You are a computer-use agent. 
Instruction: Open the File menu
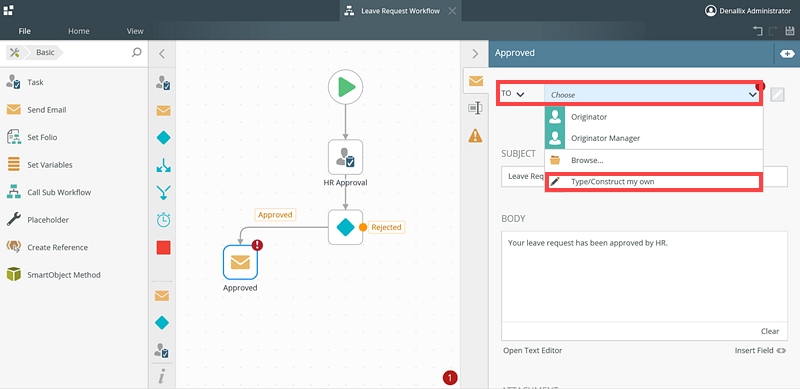pyautogui.click(x=24, y=31)
